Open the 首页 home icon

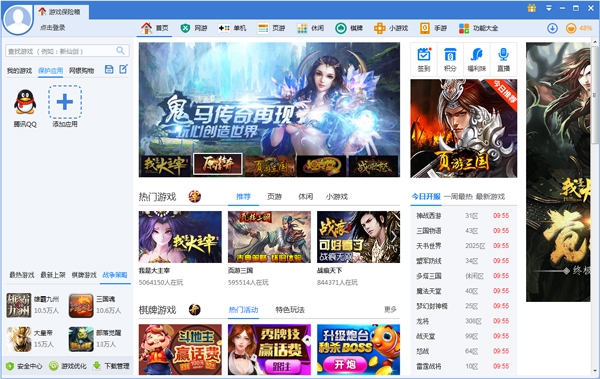tap(147, 28)
